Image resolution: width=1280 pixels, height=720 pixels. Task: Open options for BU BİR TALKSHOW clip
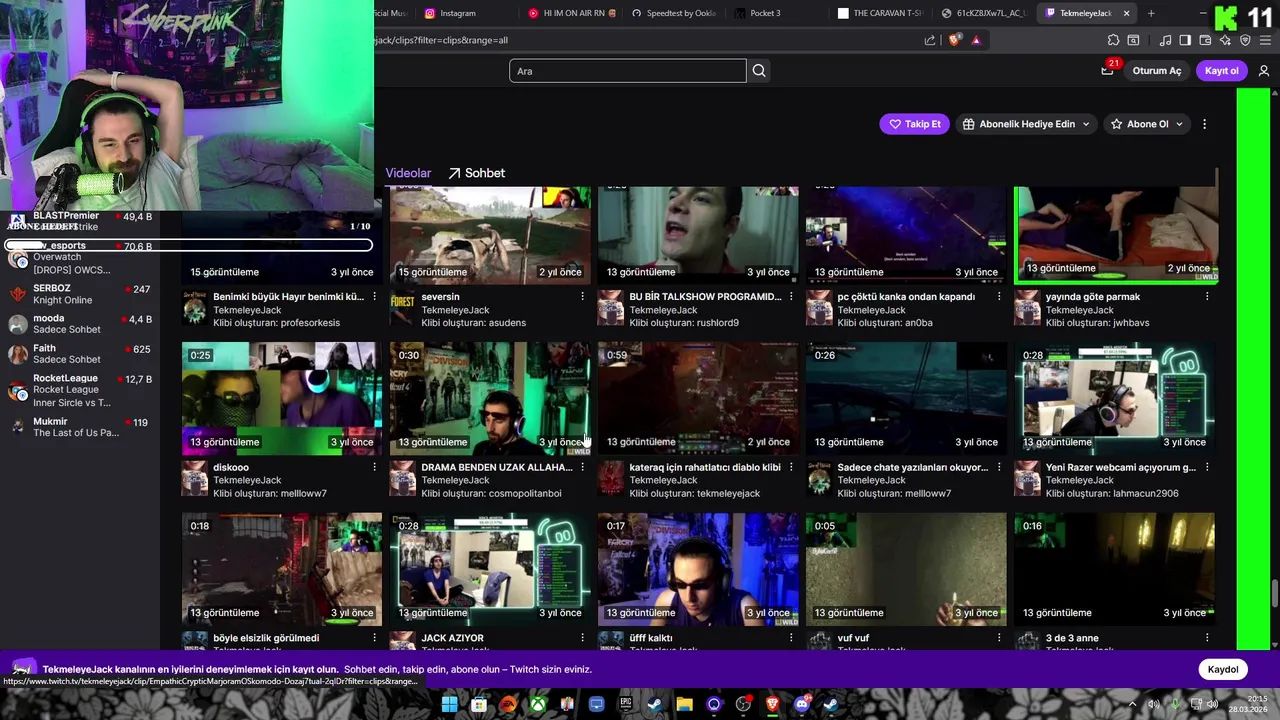point(791,297)
